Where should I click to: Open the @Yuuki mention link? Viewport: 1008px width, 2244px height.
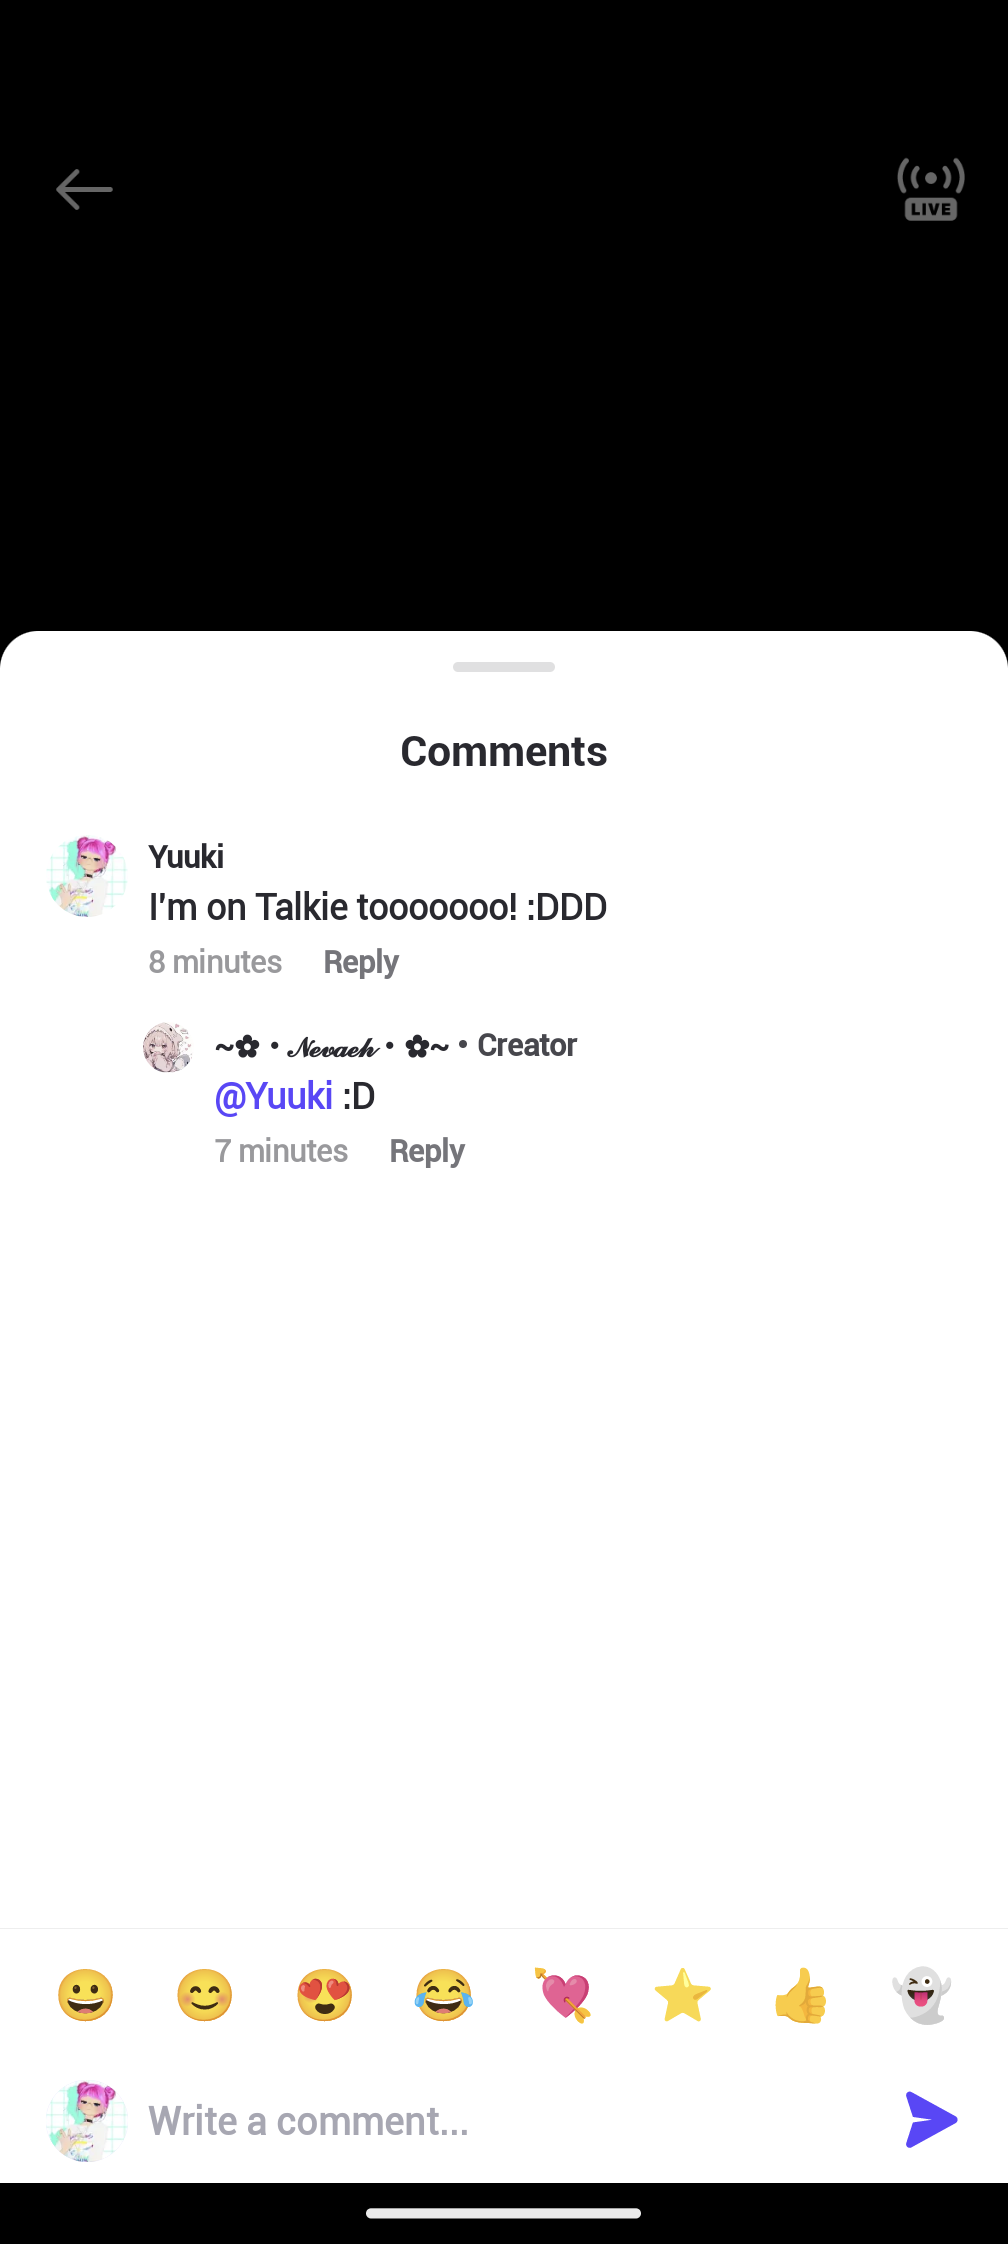274,1096
